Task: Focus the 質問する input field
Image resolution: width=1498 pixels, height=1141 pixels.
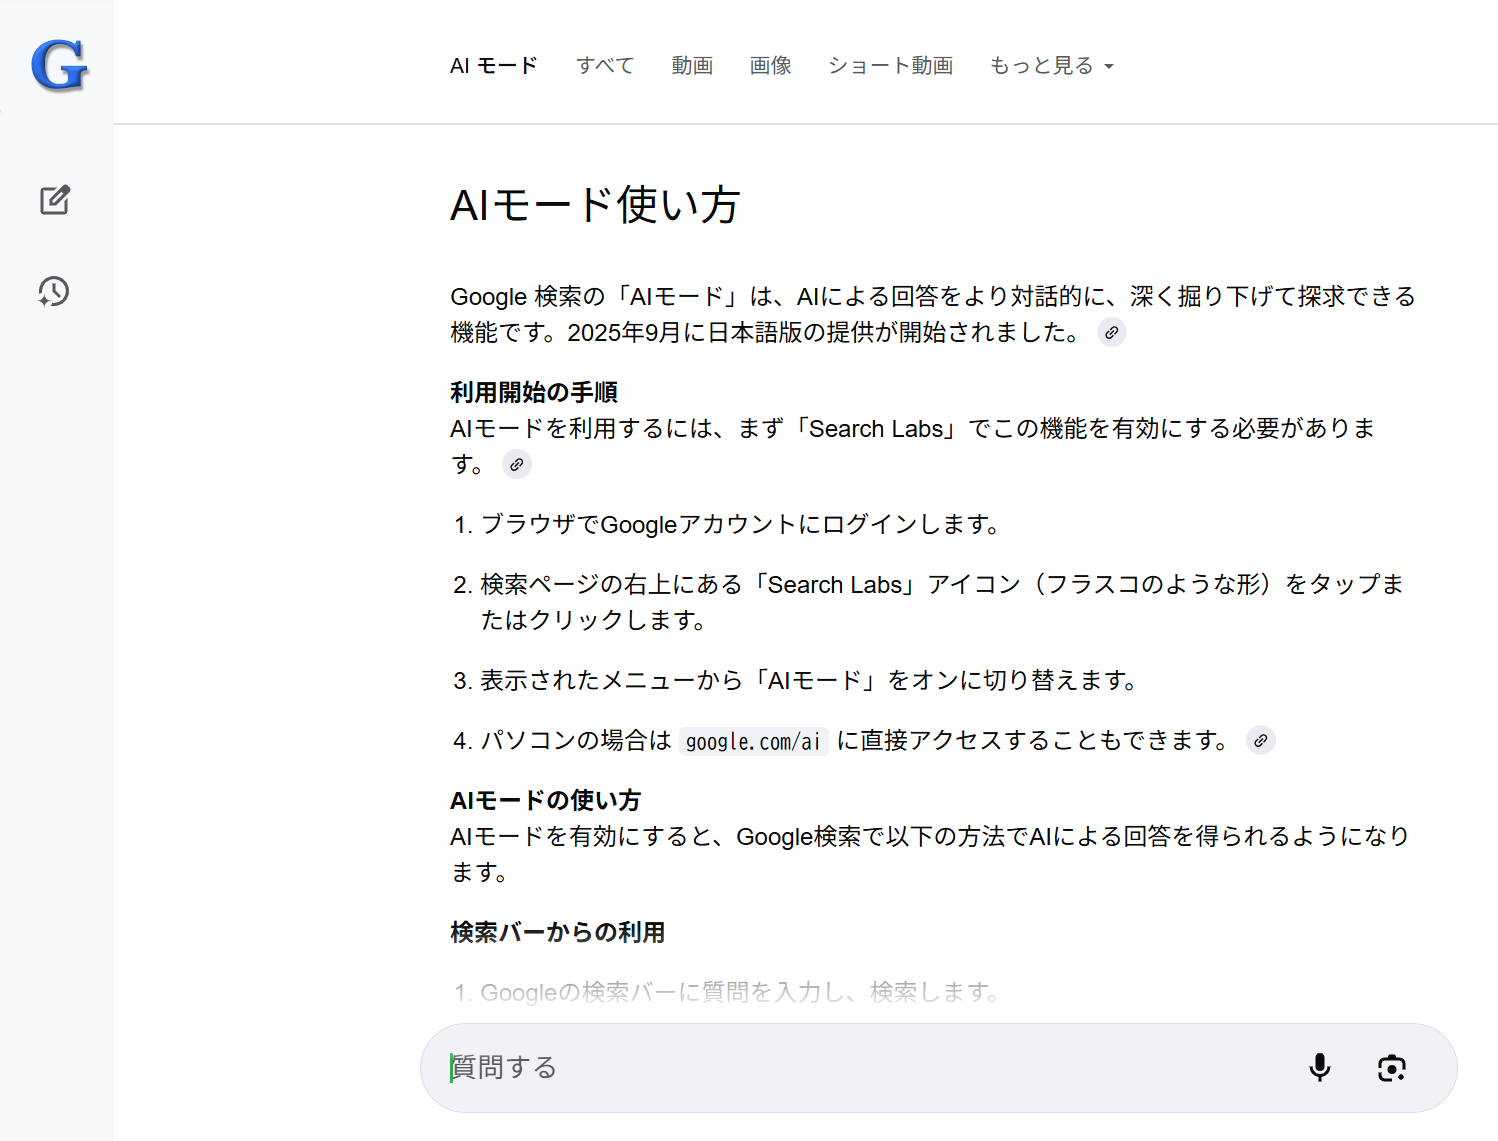Action: click(x=860, y=1068)
